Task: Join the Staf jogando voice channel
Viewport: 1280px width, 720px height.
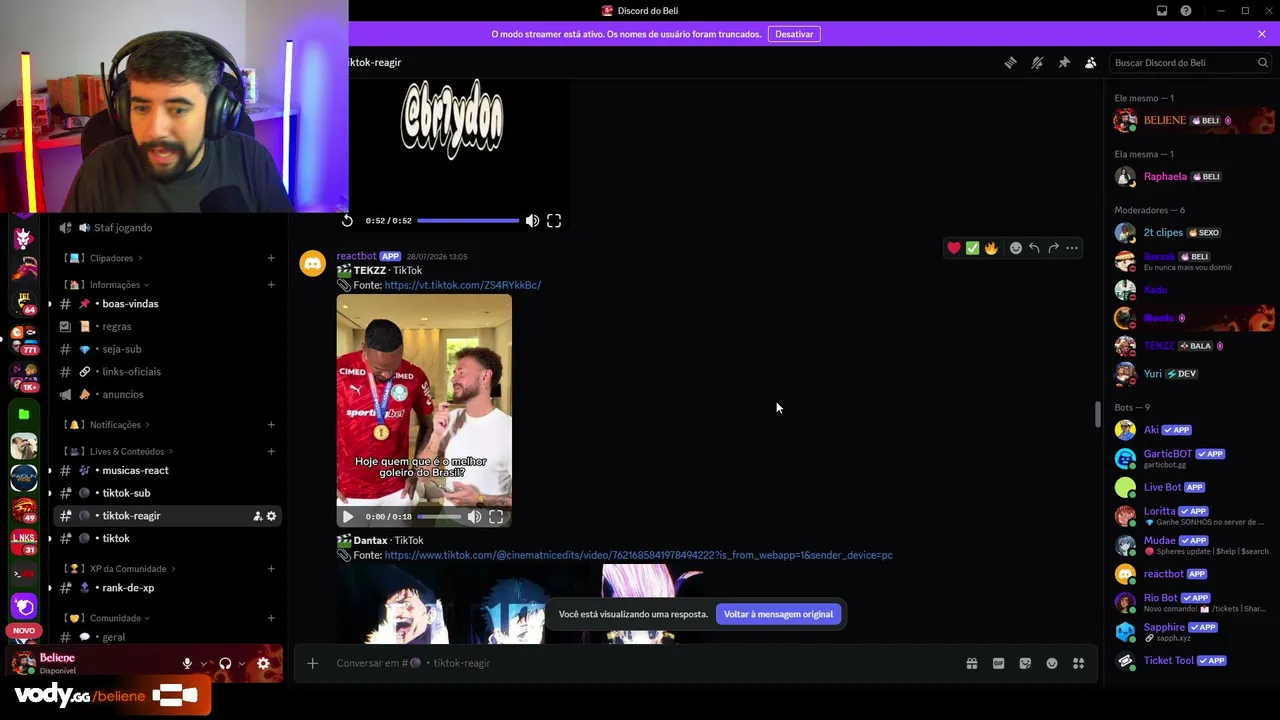Action: point(167,228)
